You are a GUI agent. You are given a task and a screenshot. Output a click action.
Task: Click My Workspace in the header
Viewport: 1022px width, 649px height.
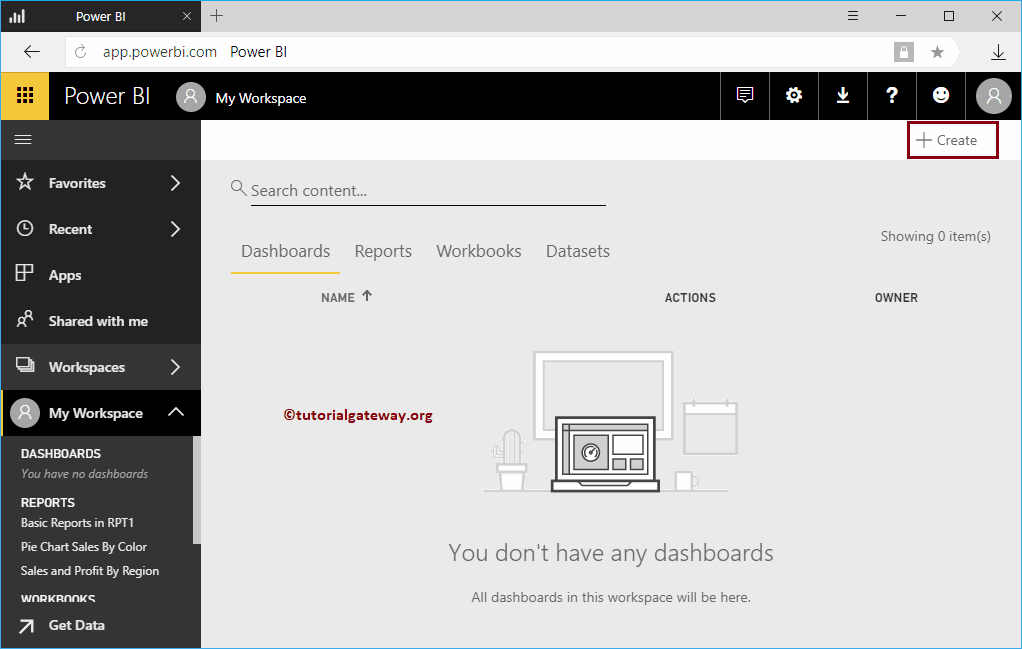[x=261, y=98]
